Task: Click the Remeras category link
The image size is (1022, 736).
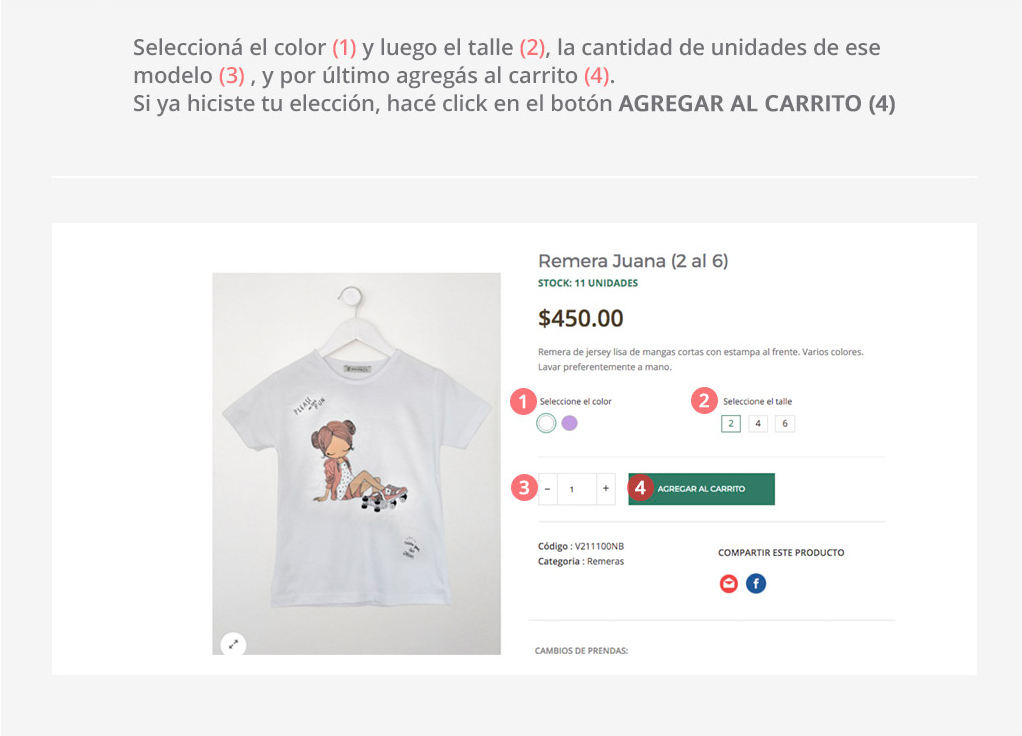Action: pos(606,562)
